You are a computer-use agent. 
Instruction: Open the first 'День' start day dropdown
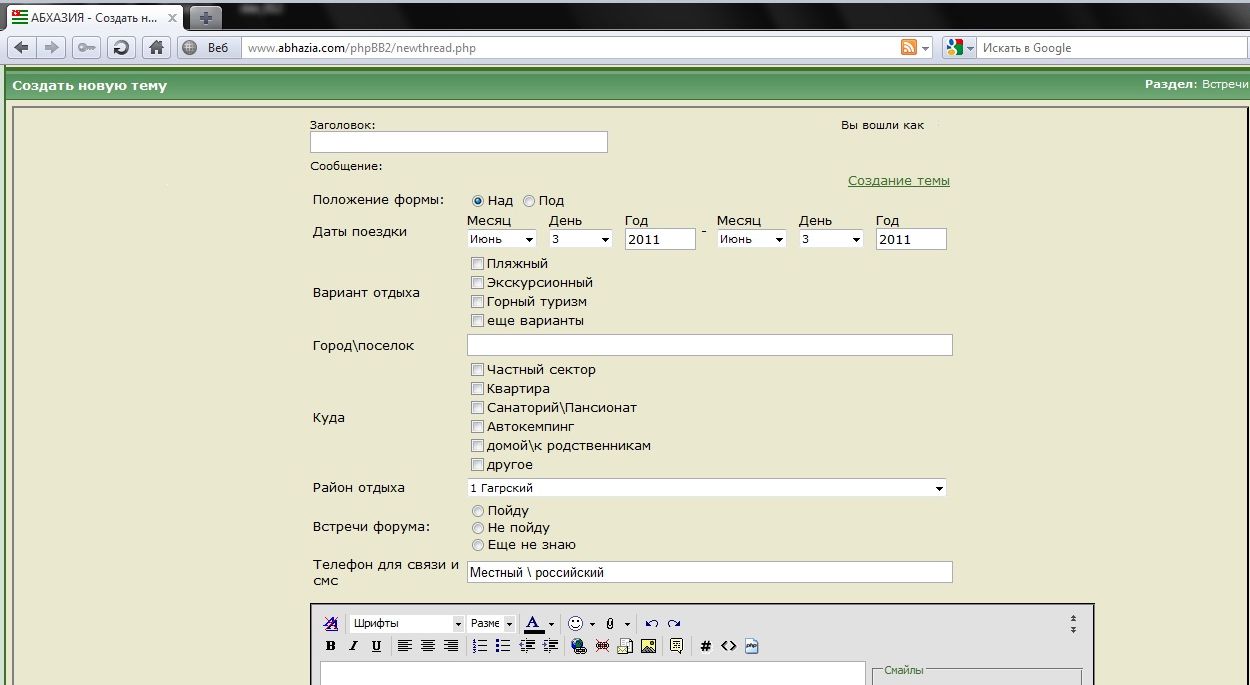coord(580,239)
